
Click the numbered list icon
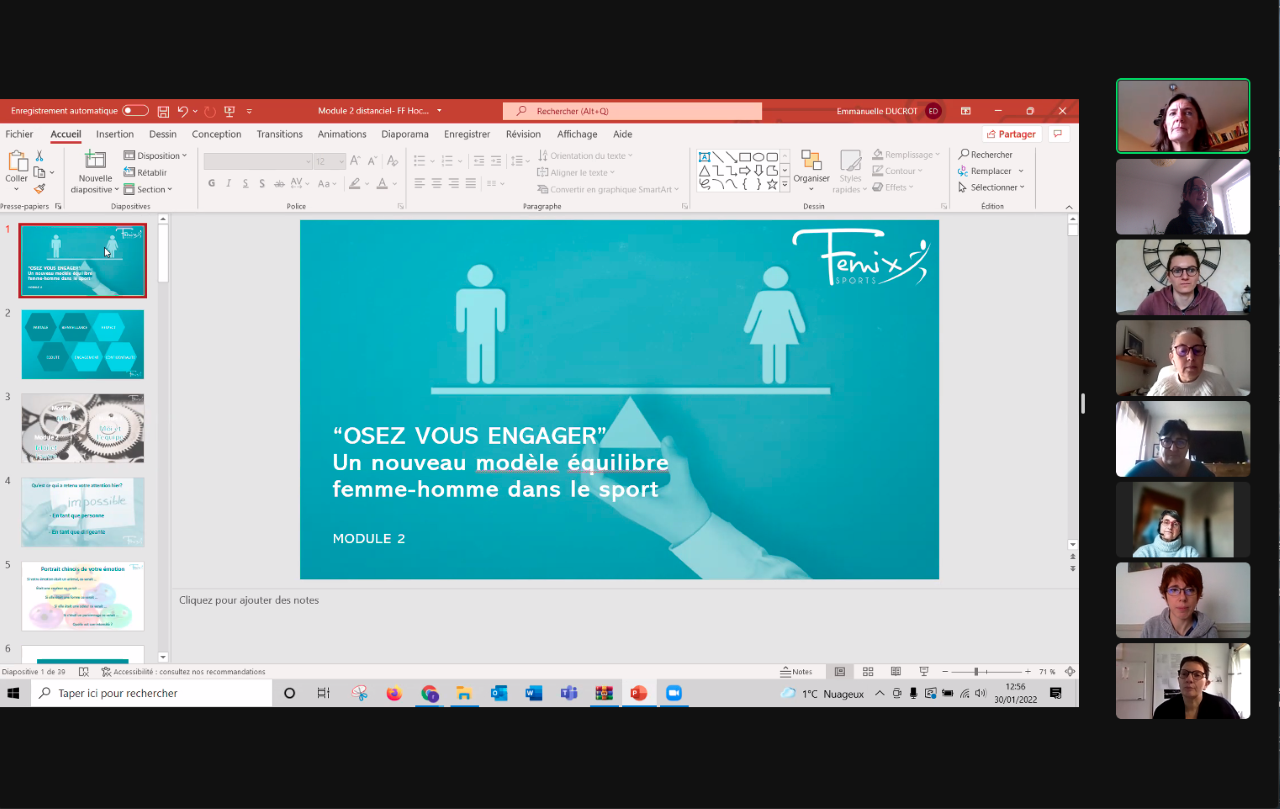pyautogui.click(x=449, y=161)
